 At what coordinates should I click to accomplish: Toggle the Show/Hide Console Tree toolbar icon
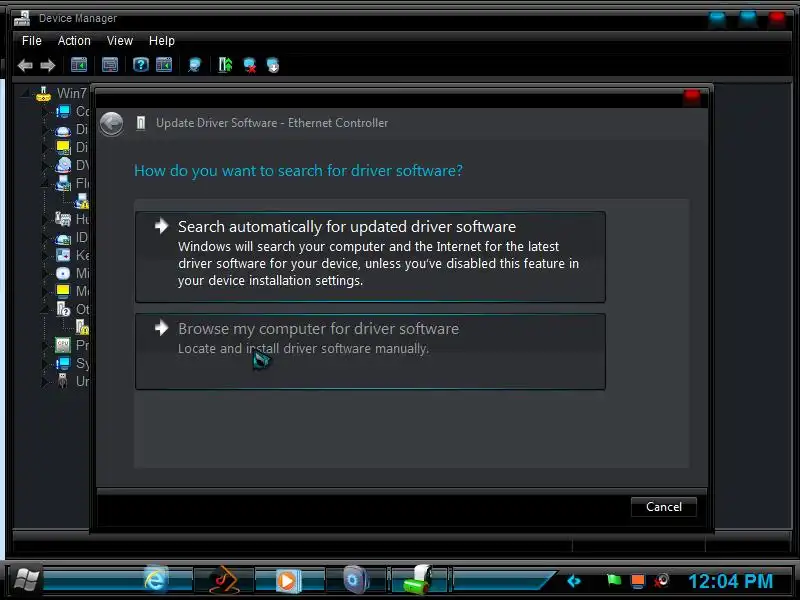coord(79,65)
